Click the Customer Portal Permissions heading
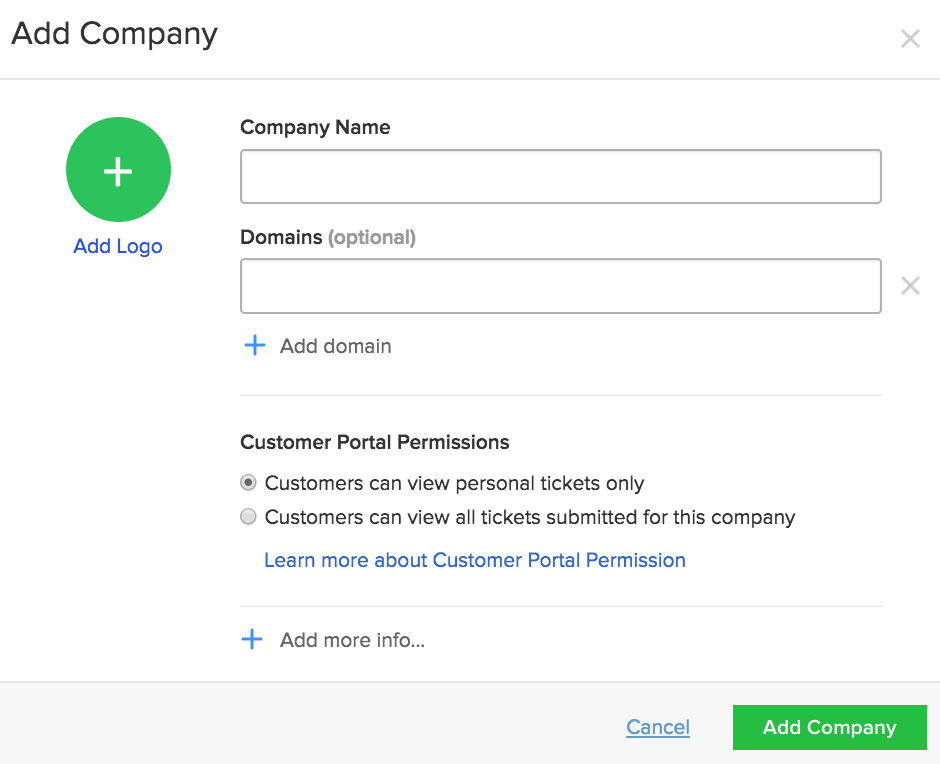Image resolution: width=940 pixels, height=764 pixels. click(375, 442)
